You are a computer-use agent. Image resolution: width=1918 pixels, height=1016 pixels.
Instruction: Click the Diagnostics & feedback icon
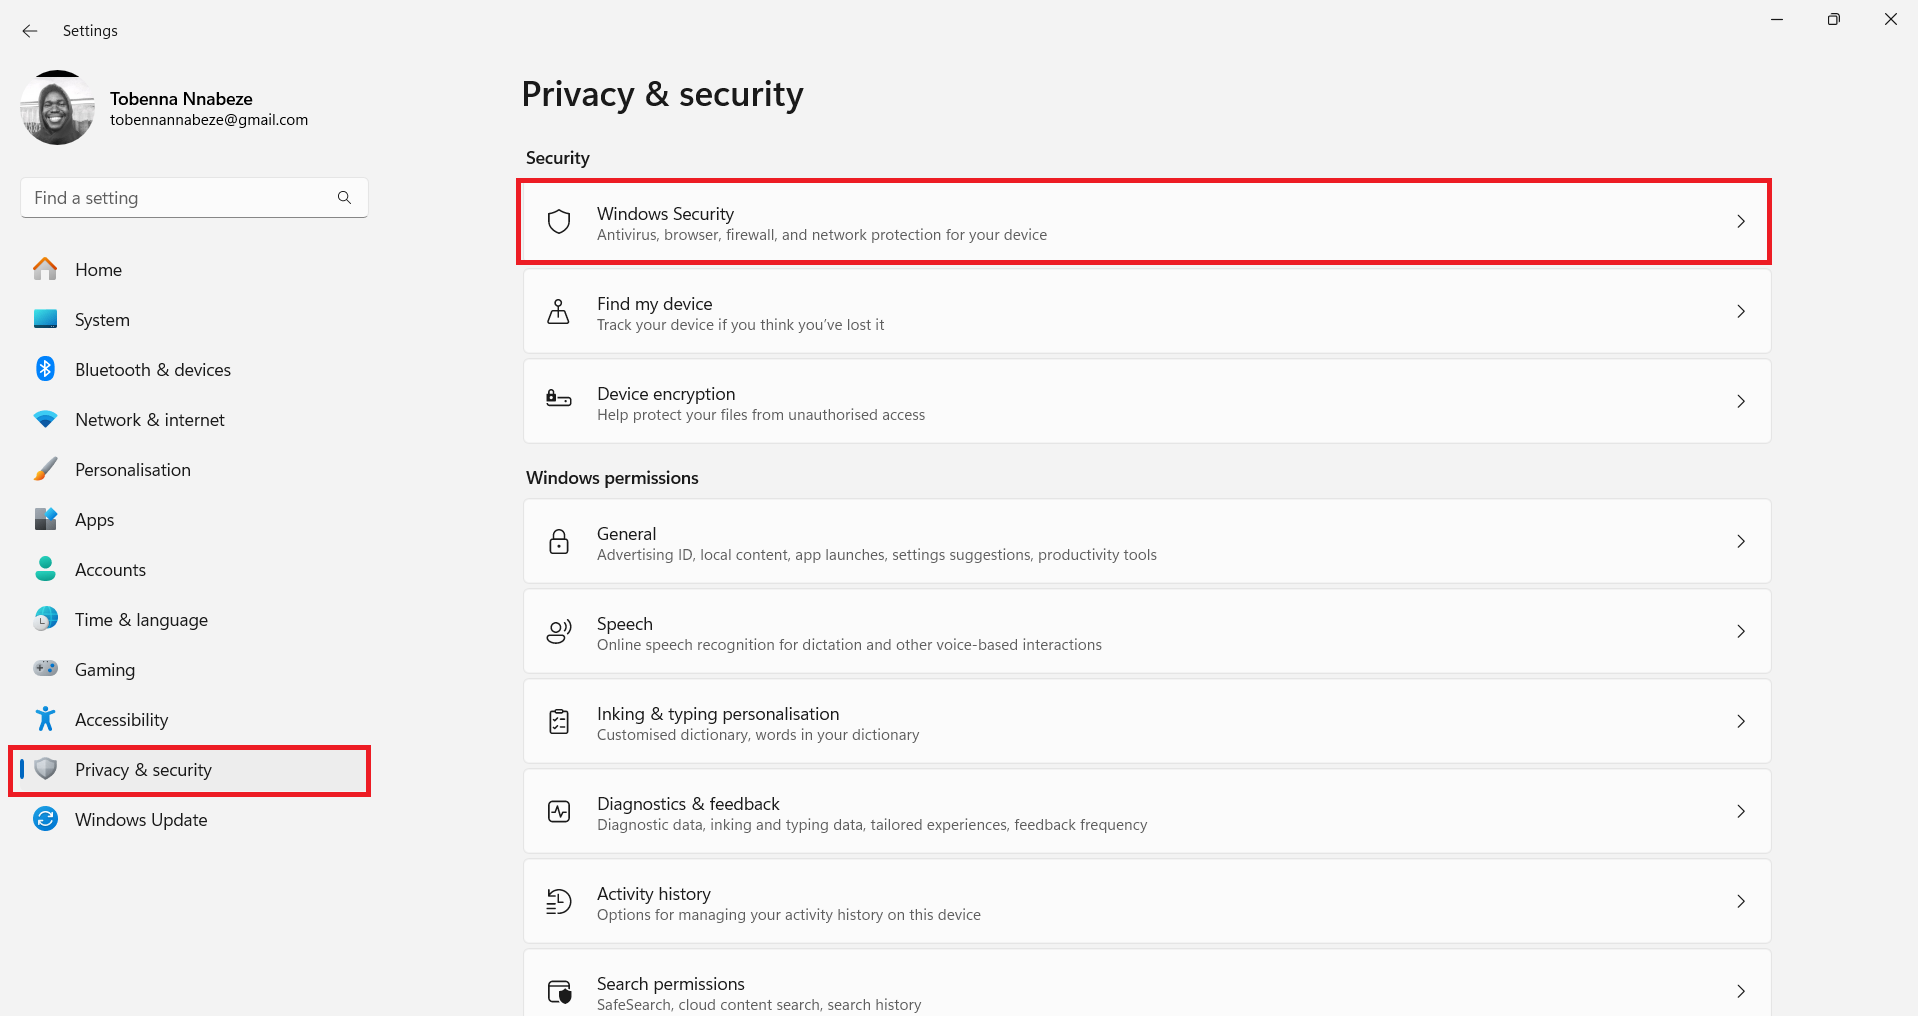(x=558, y=811)
